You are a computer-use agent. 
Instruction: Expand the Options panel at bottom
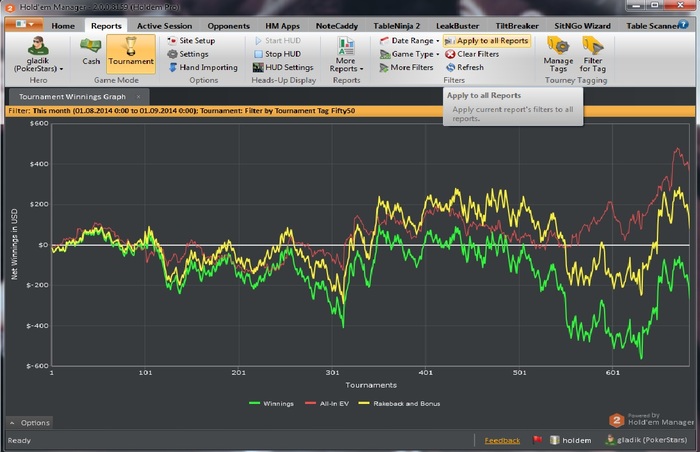(x=29, y=422)
